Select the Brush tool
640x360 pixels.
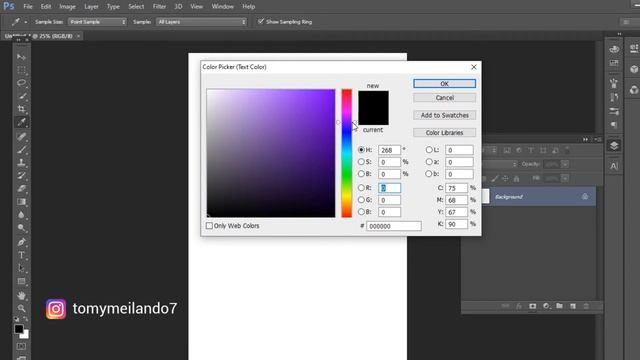tap(21, 149)
